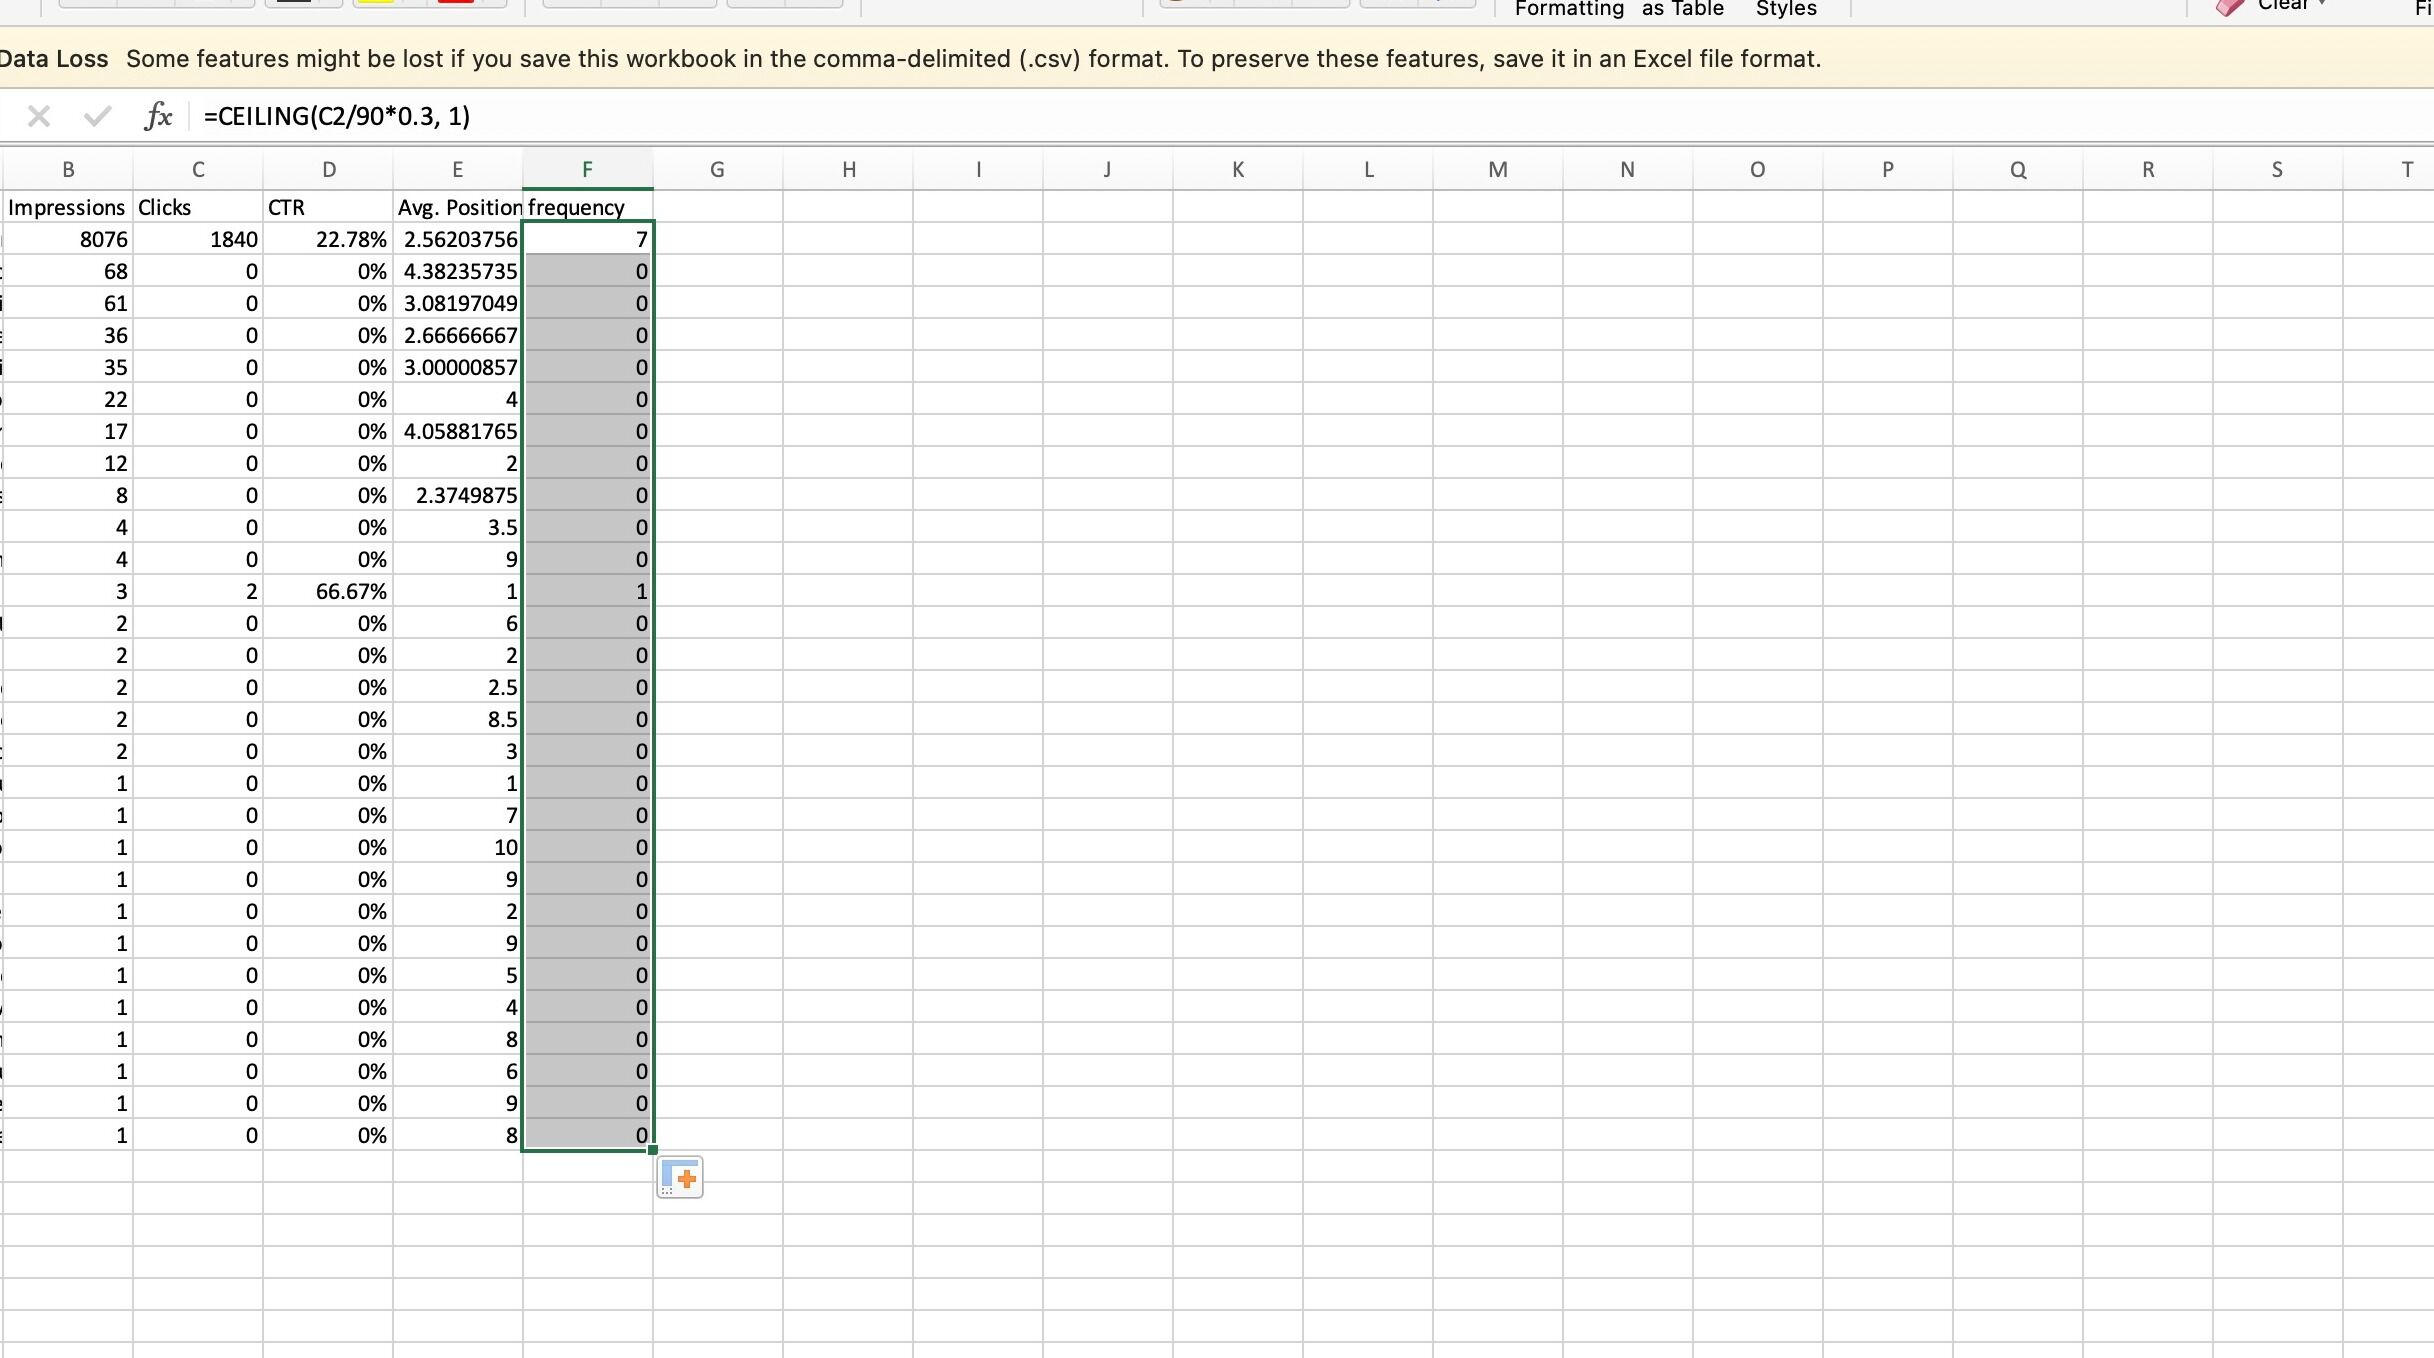Select the Impressions header cell

click(x=68, y=207)
